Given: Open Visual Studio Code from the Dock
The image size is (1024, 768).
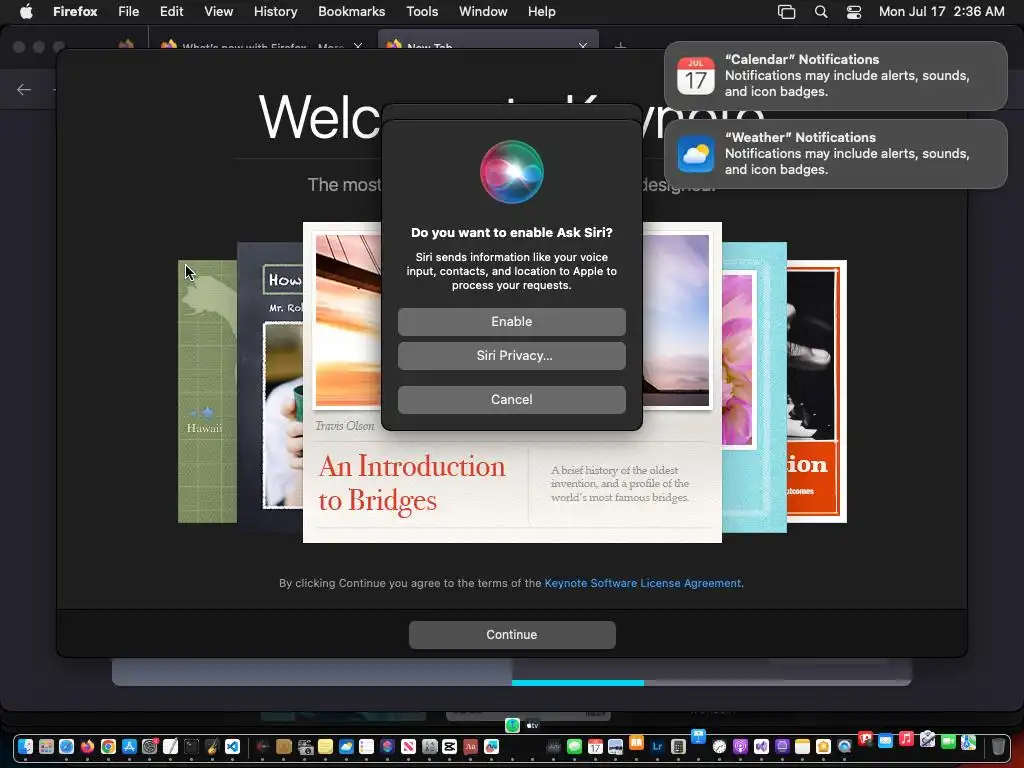Looking at the screenshot, I should [232, 746].
